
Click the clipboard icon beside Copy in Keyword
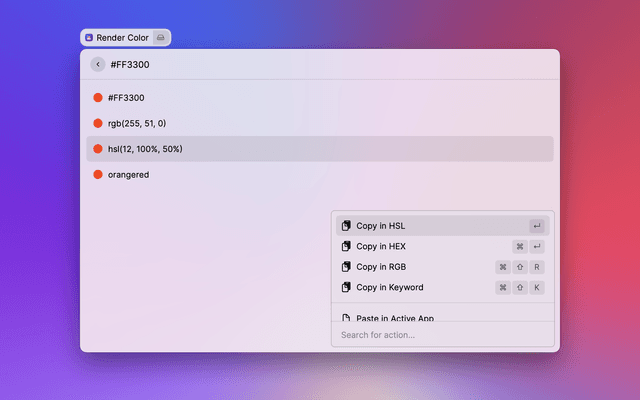(x=346, y=288)
